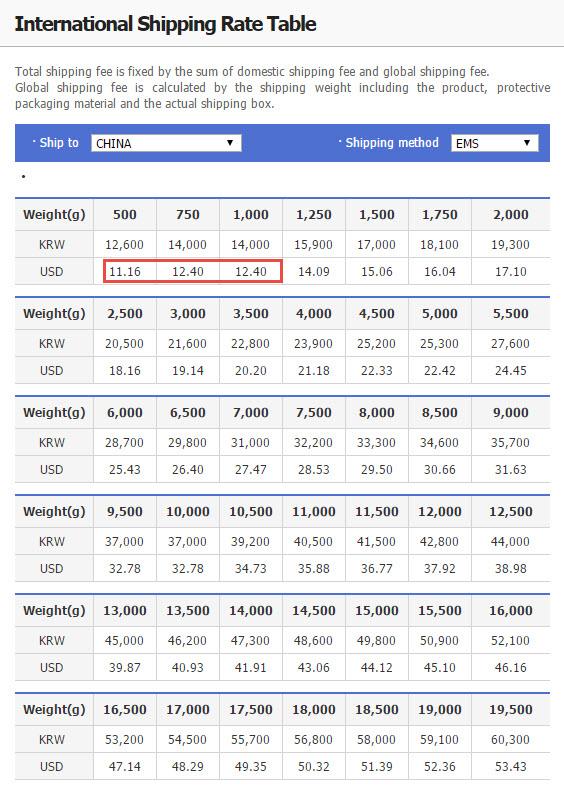
Task: Click the 2,500 weight column header
Action: 125,313
